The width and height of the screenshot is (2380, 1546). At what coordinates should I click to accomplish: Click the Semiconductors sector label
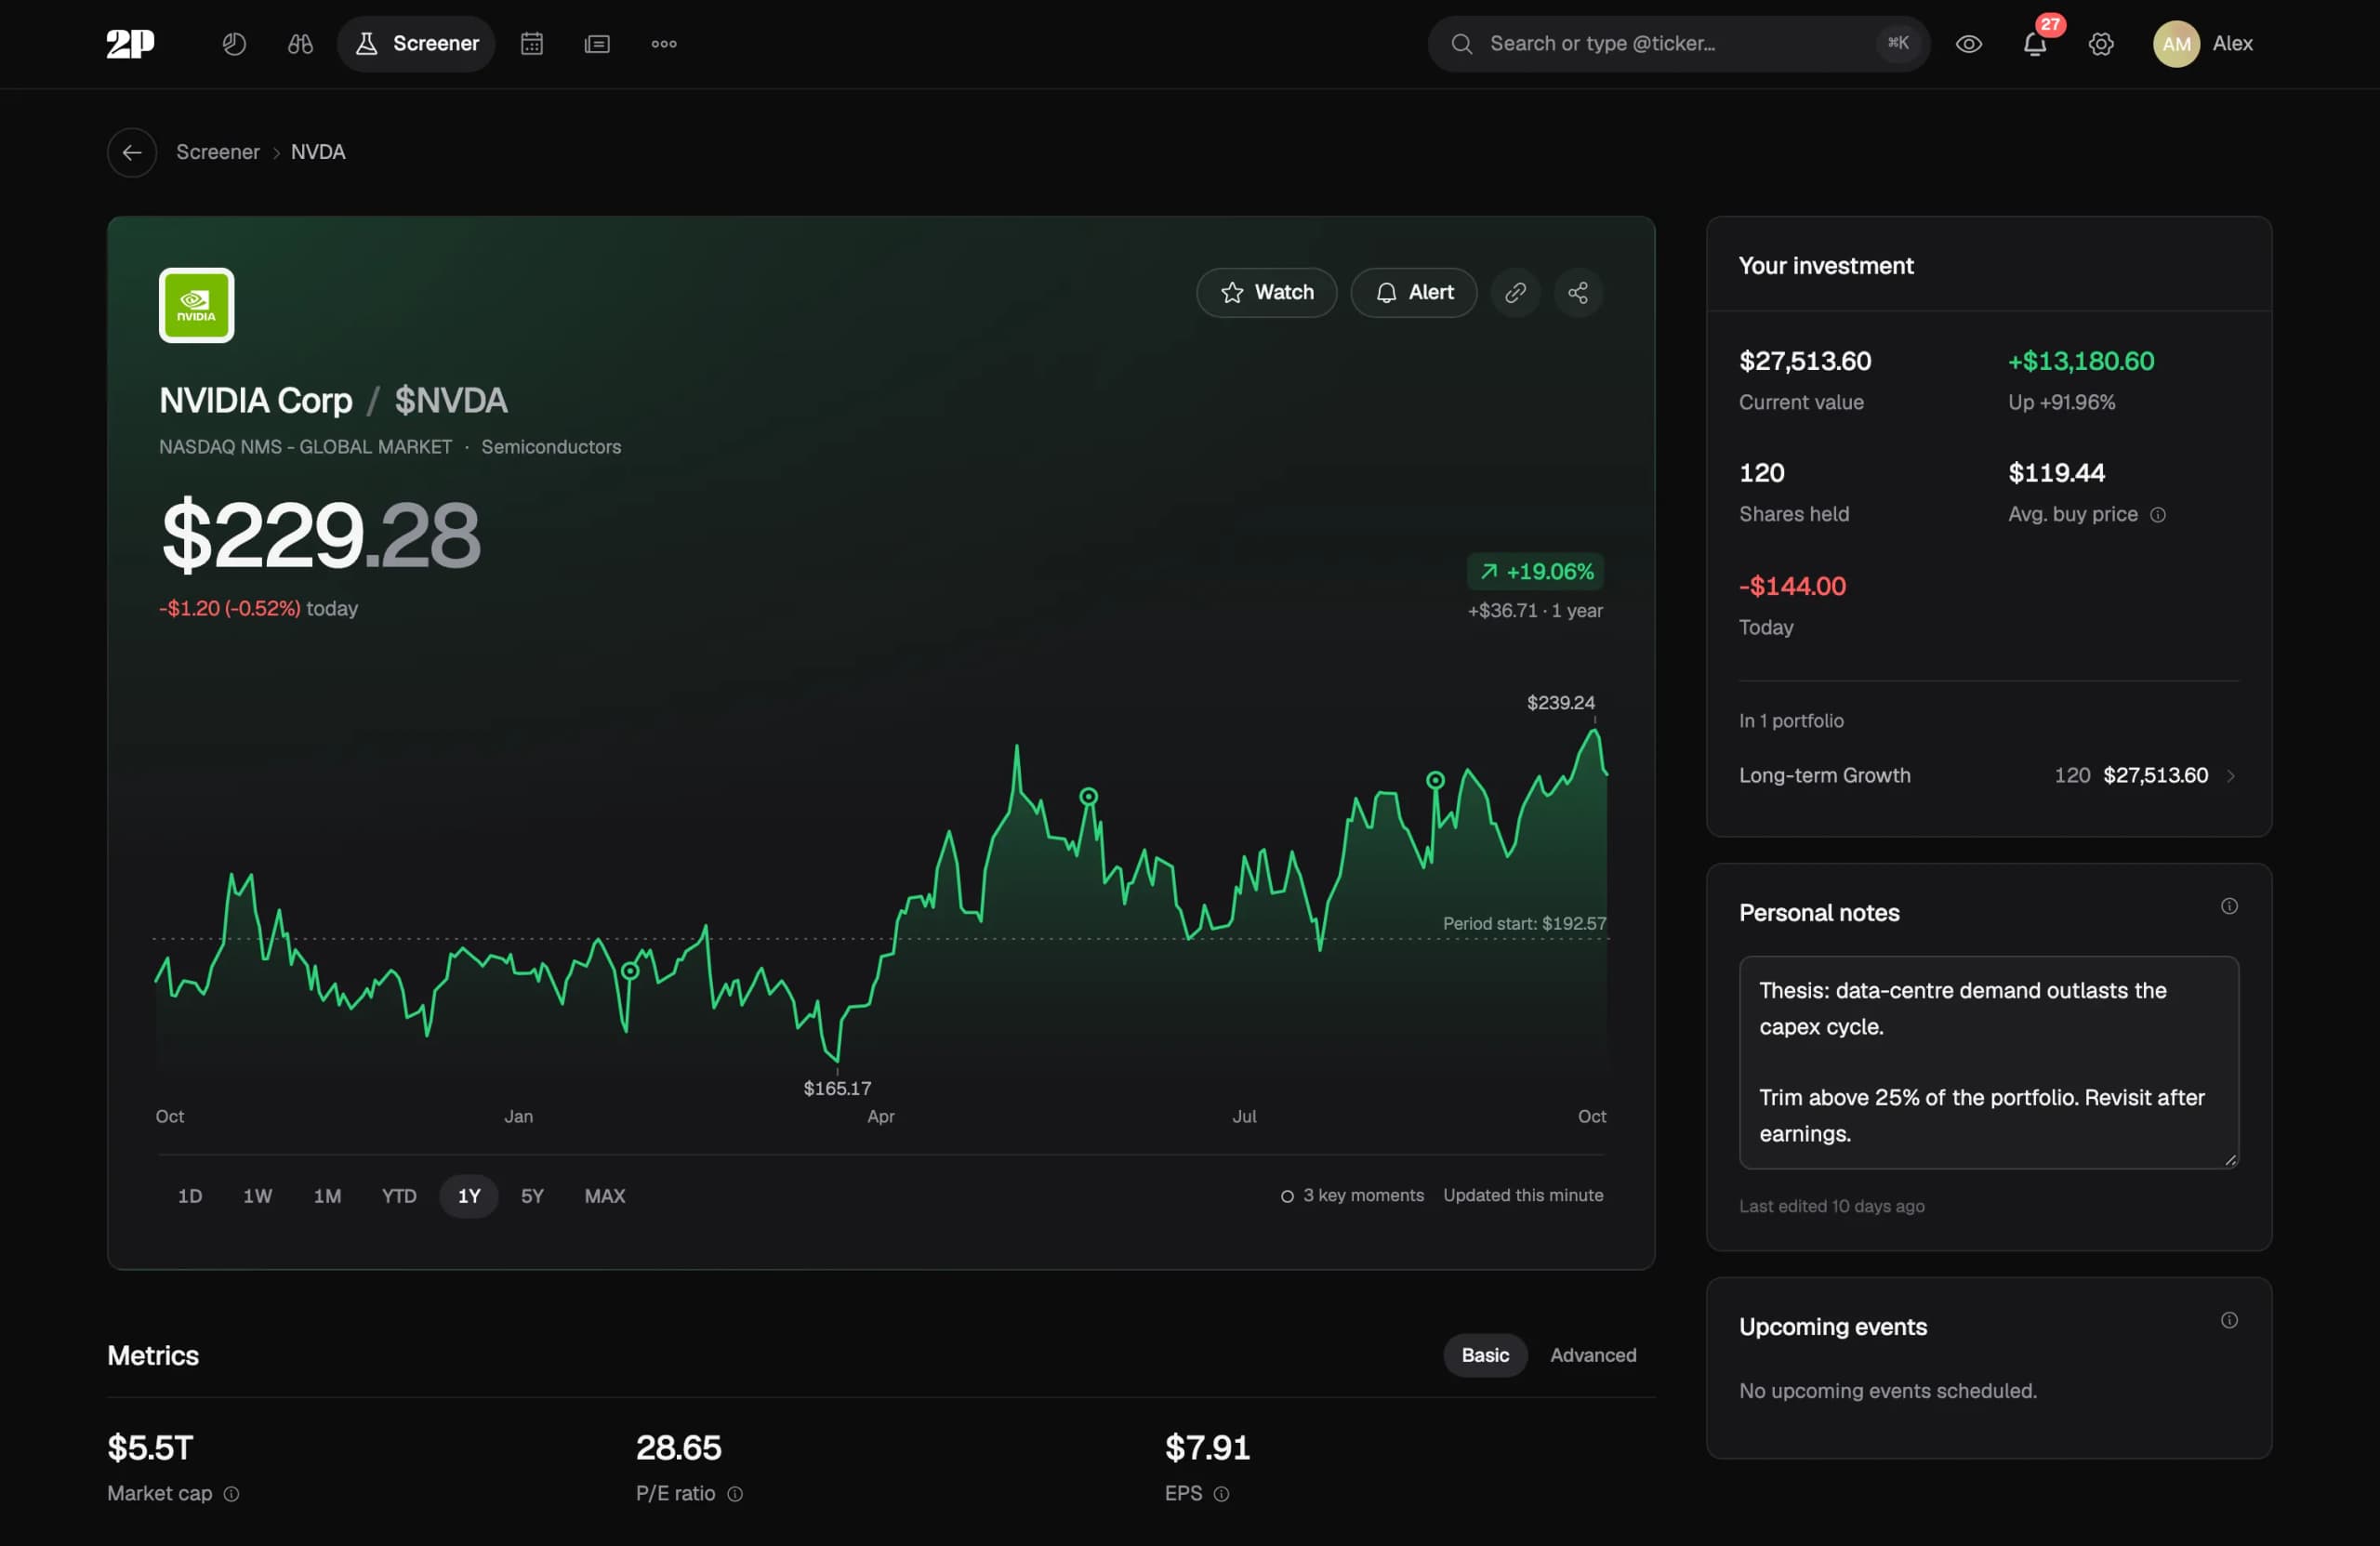[551, 447]
